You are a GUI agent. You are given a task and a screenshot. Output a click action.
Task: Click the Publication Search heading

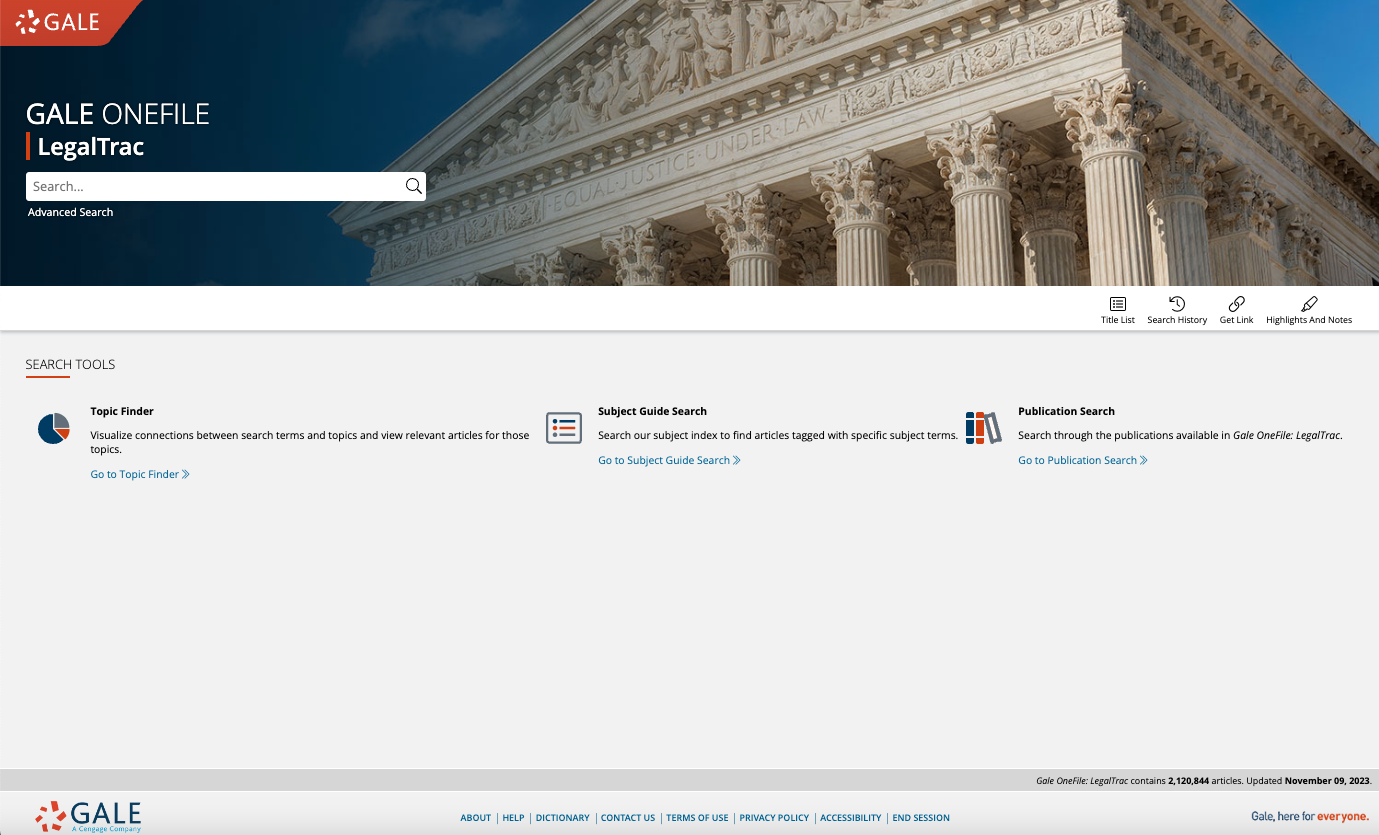(1066, 411)
